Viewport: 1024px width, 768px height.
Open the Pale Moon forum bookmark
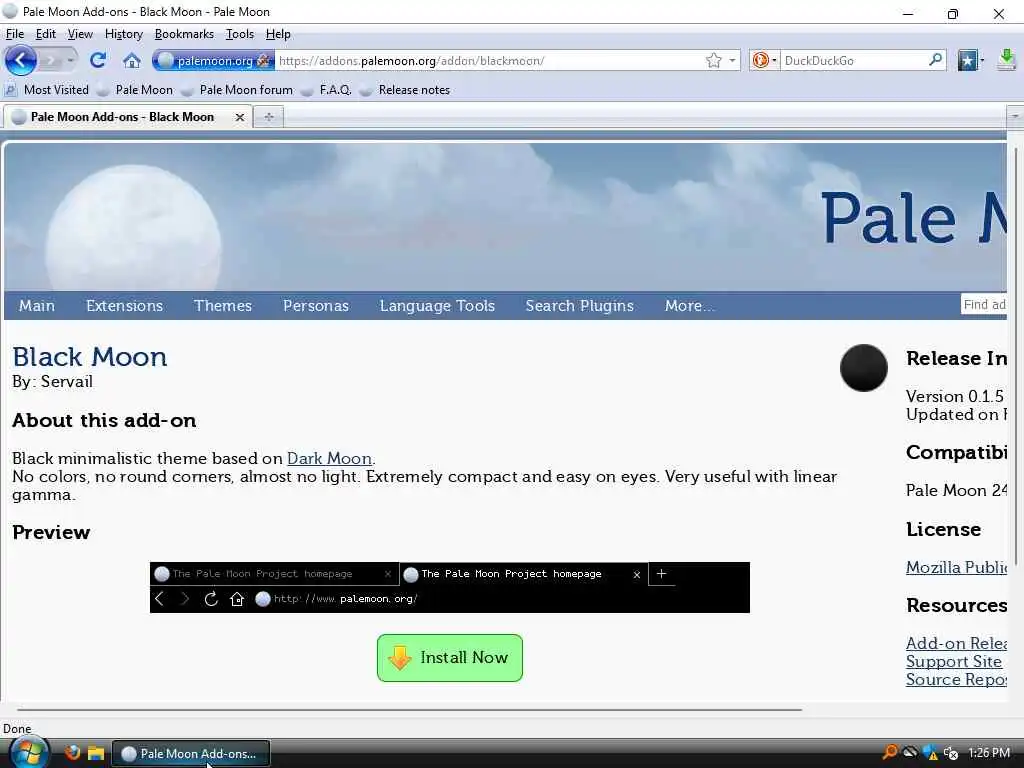(x=238, y=89)
